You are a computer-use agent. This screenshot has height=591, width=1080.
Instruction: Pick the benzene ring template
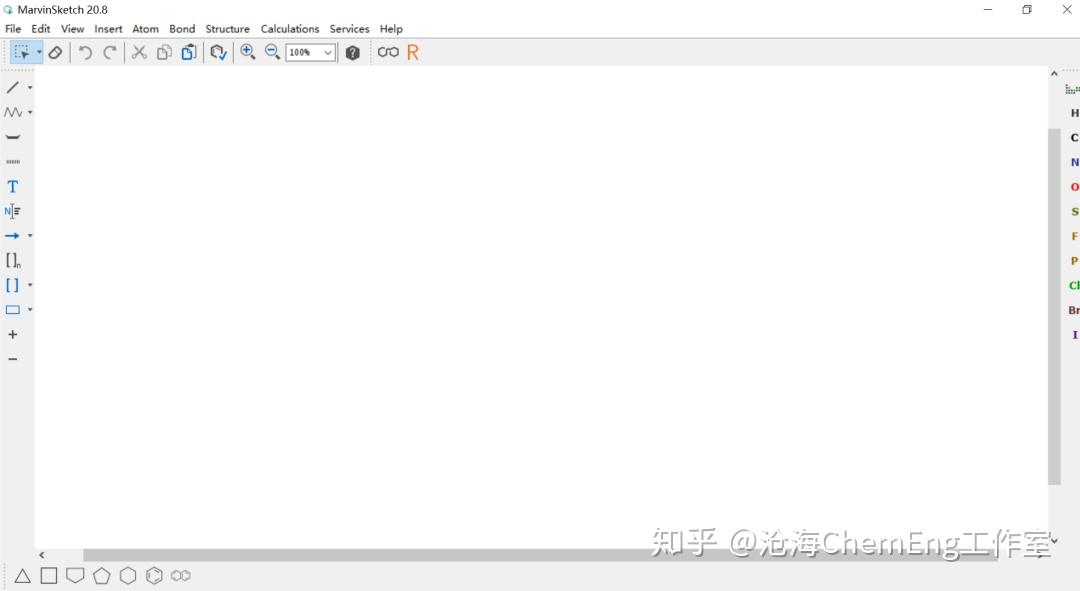pyautogui.click(x=154, y=575)
